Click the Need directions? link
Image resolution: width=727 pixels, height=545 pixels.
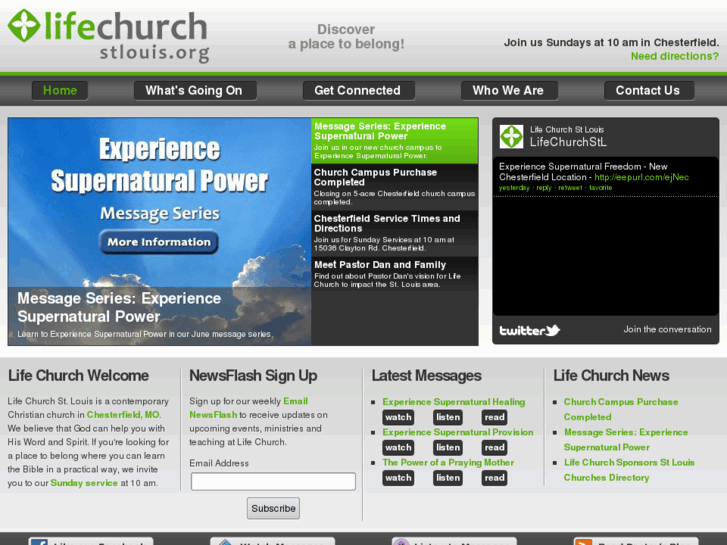click(675, 56)
